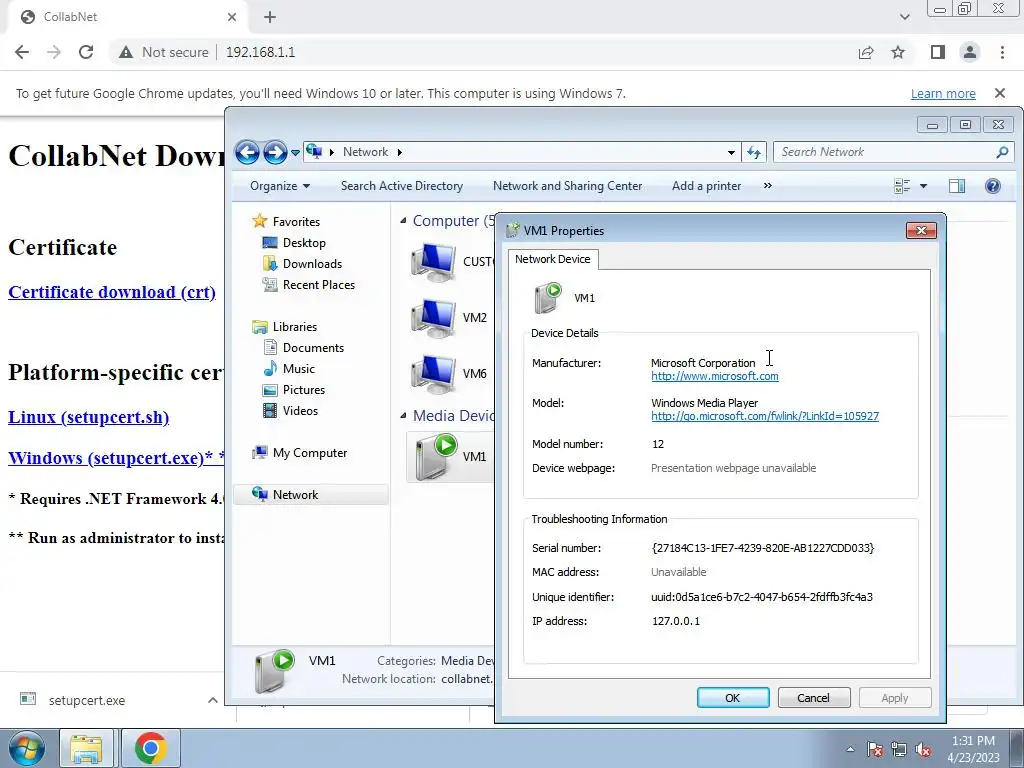
Task: Open Network and Sharing Center
Action: click(x=568, y=186)
